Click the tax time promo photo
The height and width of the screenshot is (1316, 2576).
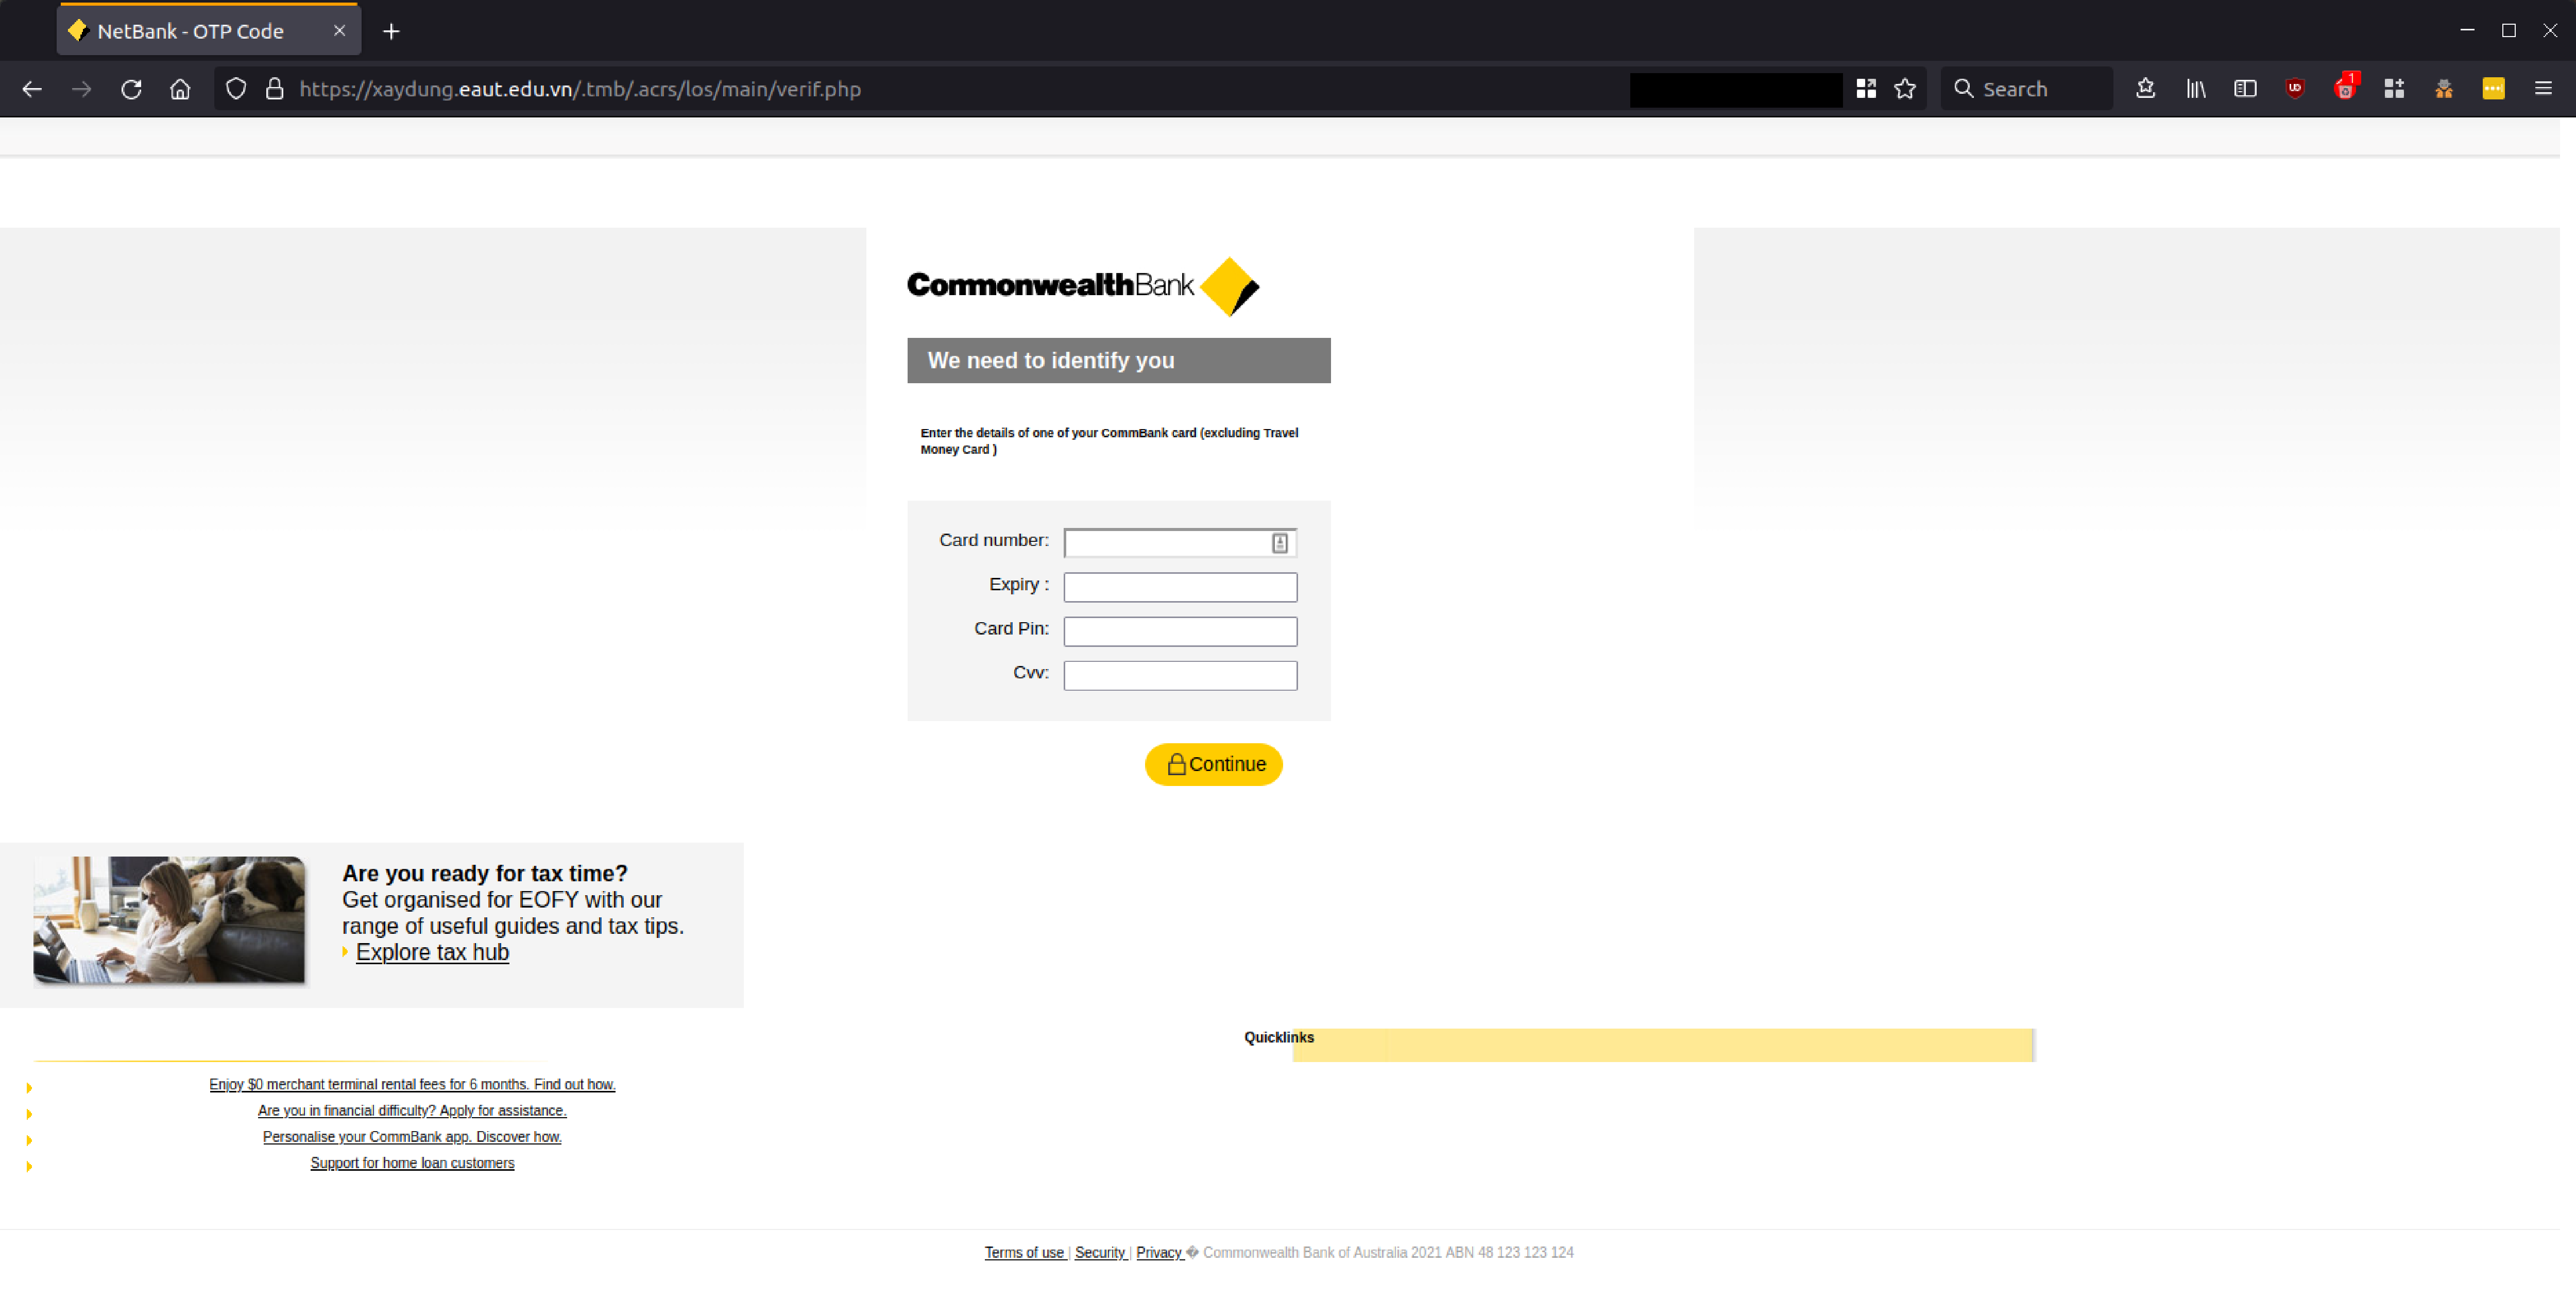169,919
